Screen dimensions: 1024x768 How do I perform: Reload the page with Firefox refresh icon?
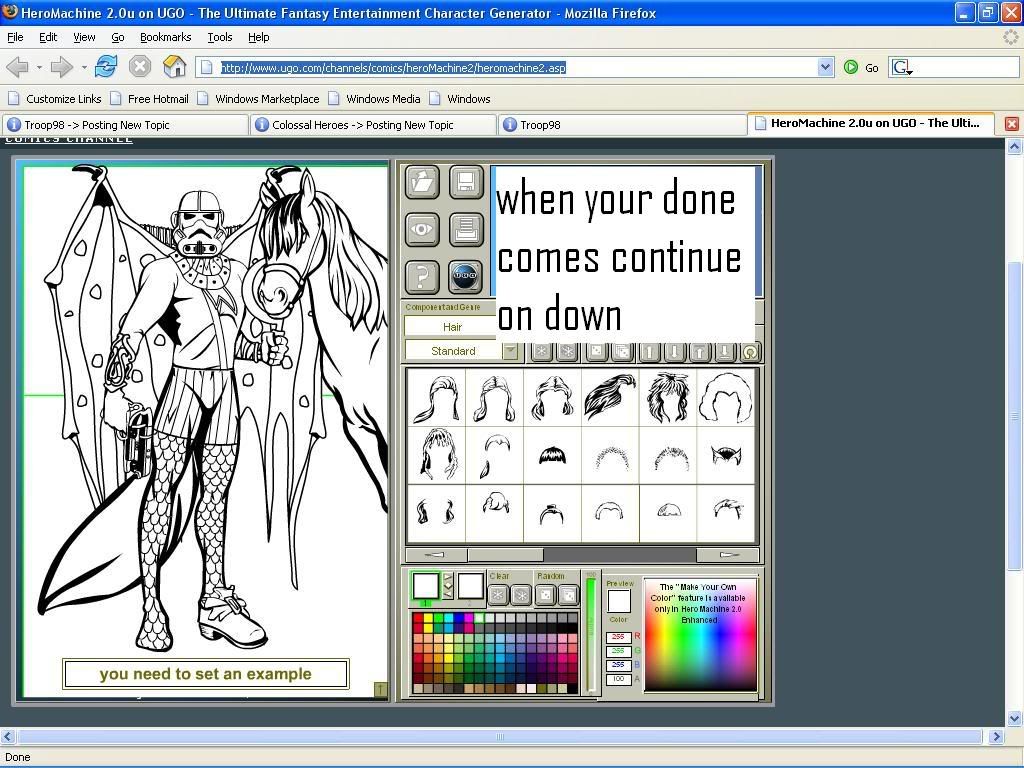(106, 67)
